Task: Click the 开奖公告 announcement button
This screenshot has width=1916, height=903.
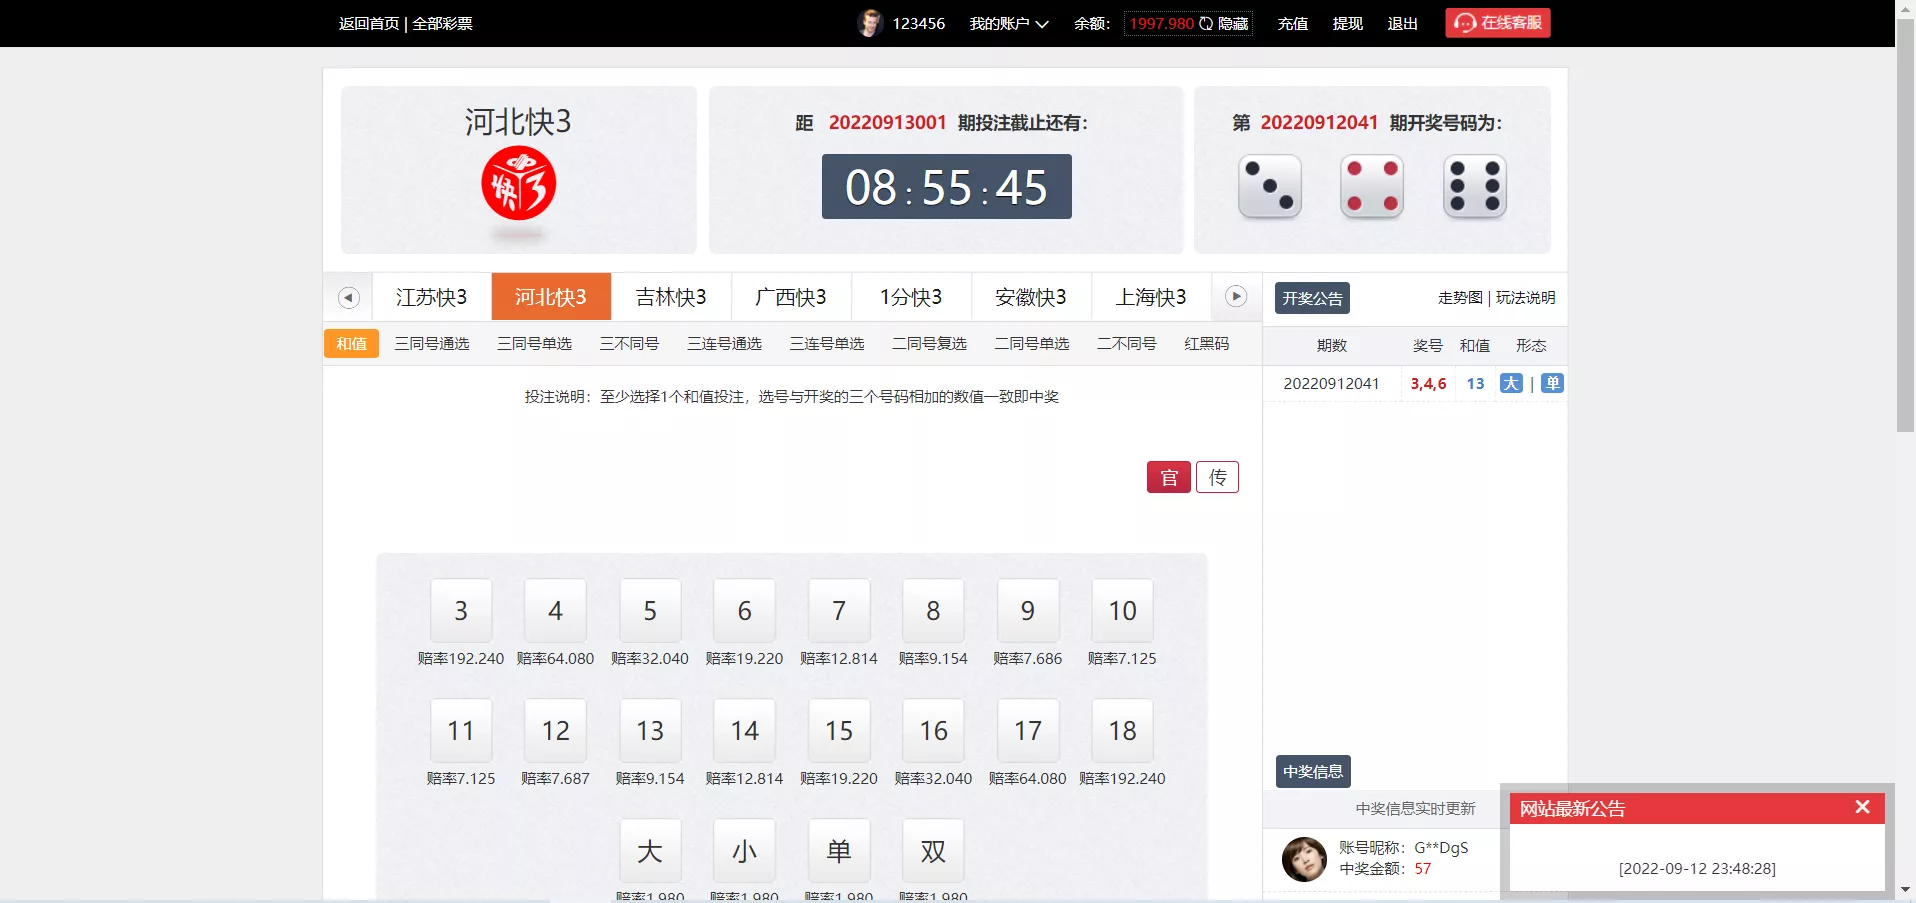Action: pos(1311,297)
